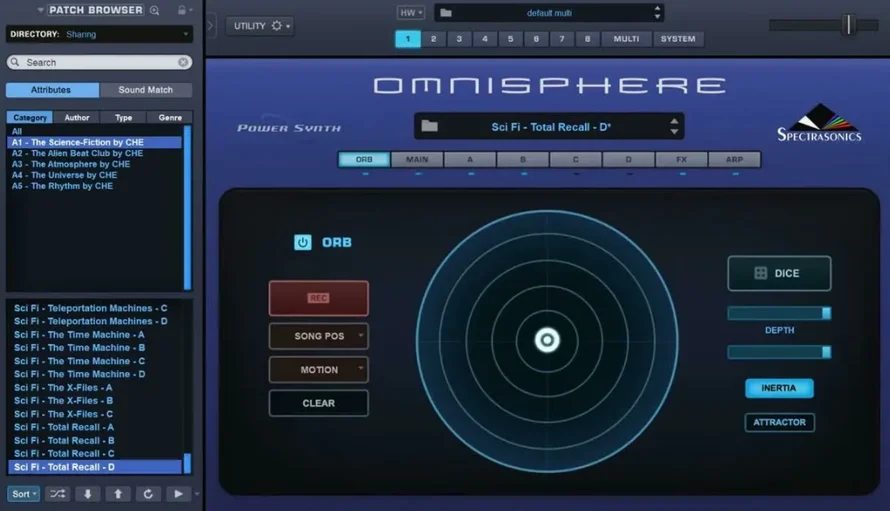Collapse the browser with the side arrow

tap(211, 26)
